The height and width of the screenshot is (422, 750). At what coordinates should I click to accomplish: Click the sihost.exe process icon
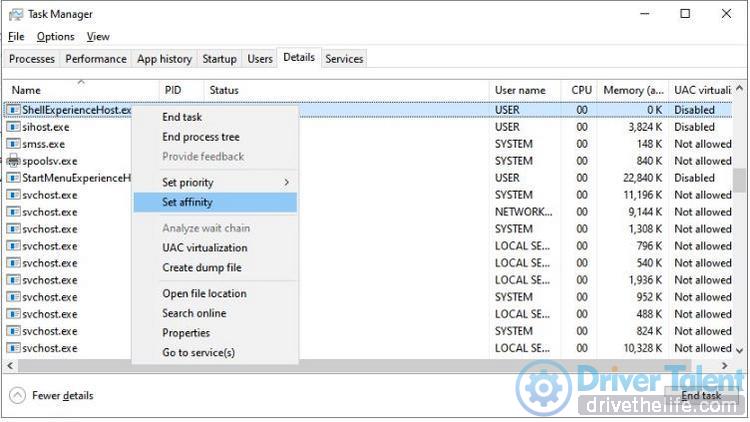tap(13, 127)
